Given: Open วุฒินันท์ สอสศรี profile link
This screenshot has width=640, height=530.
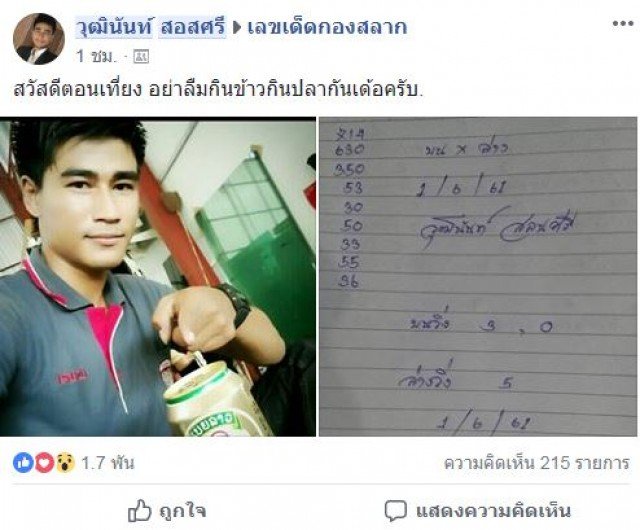Looking at the screenshot, I should [x=151, y=28].
